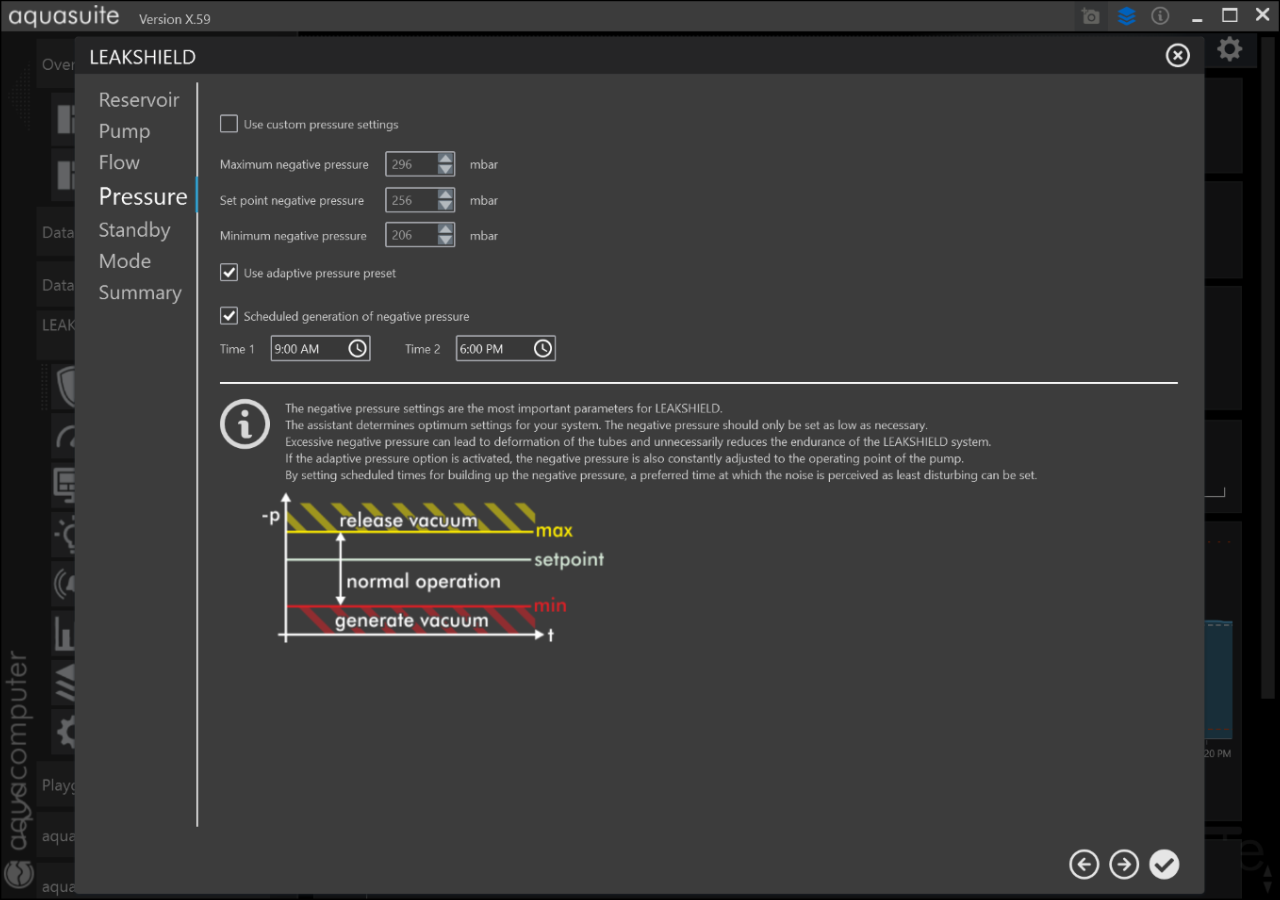Go back with the left arrow button
The height and width of the screenshot is (900, 1280).
[1084, 864]
